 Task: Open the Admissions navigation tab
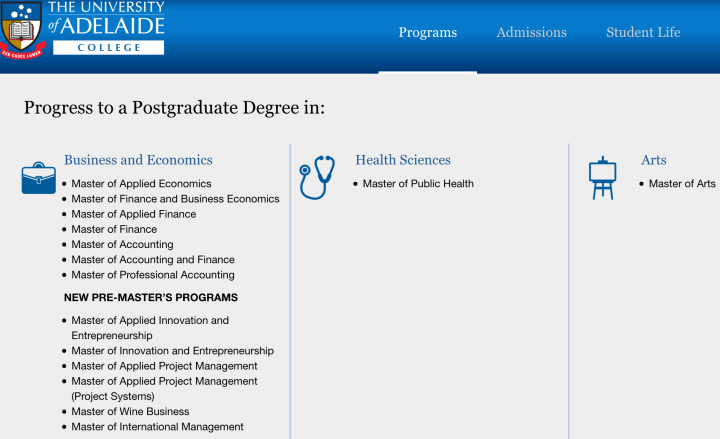tap(531, 32)
